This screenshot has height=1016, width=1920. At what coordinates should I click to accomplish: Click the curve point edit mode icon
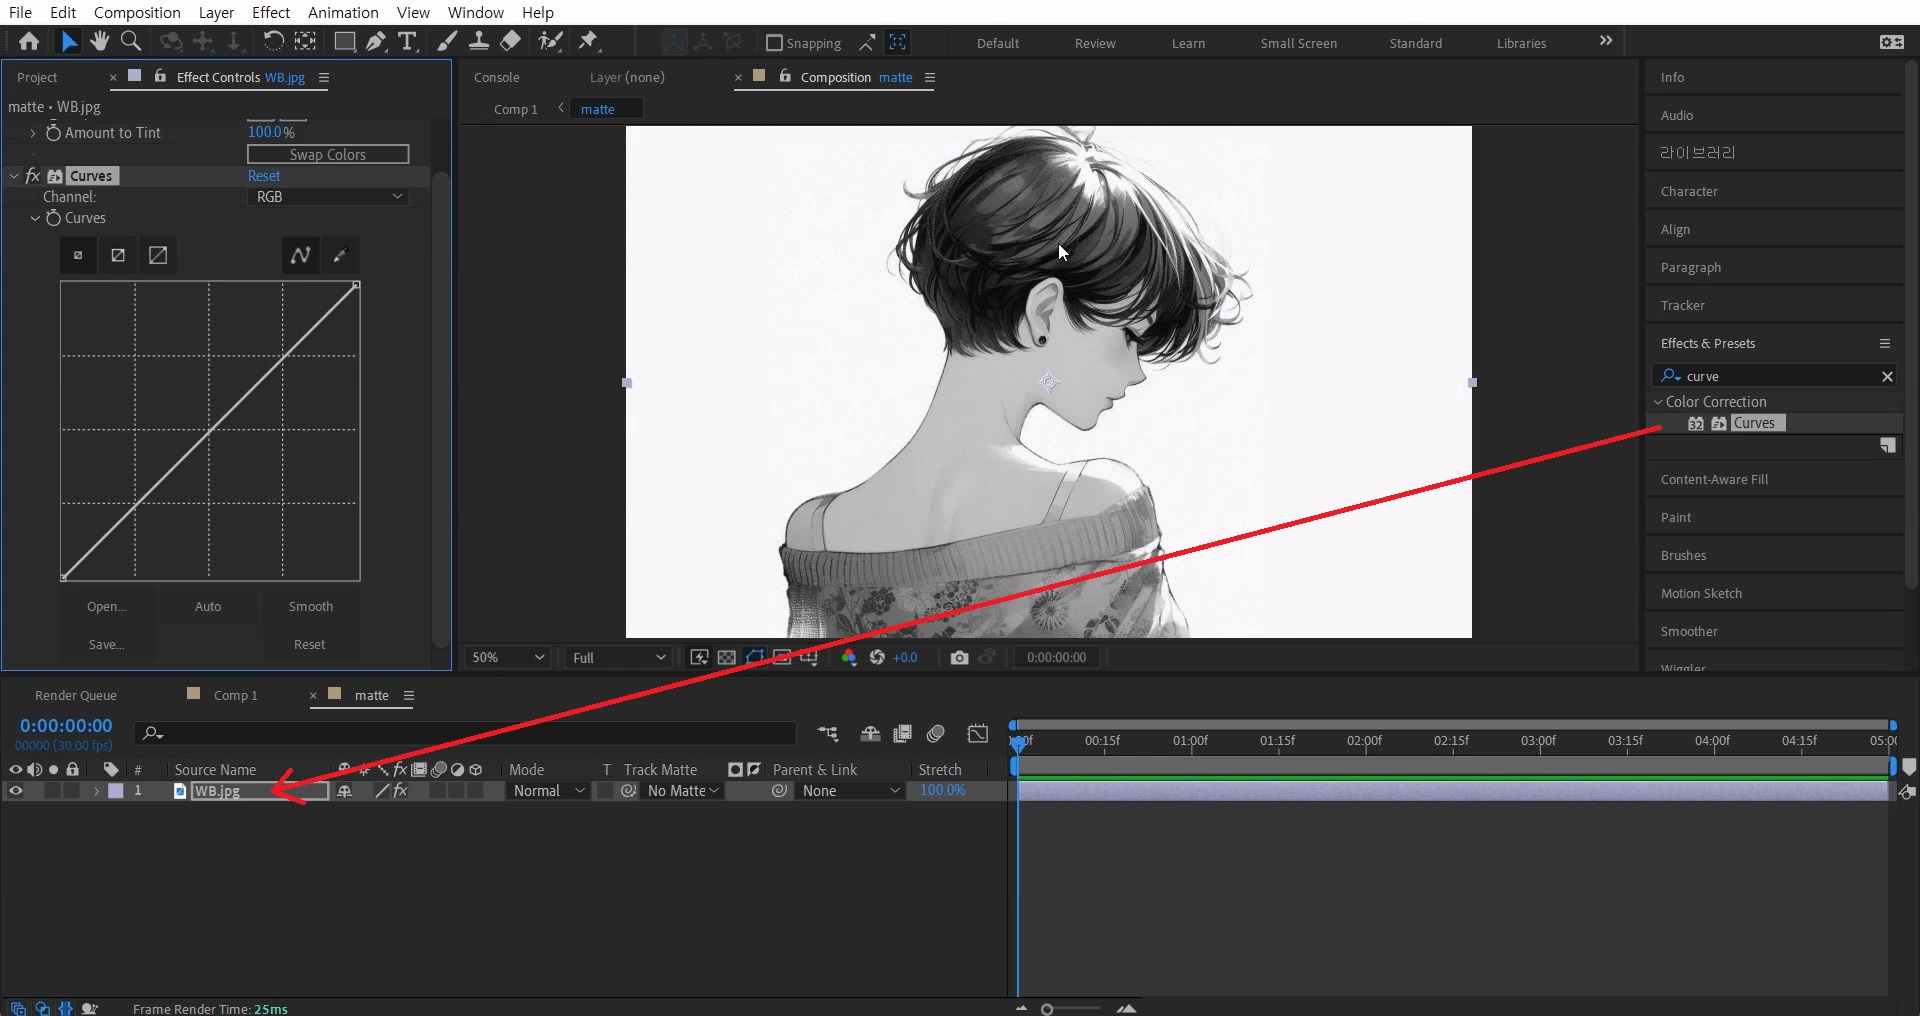click(300, 255)
